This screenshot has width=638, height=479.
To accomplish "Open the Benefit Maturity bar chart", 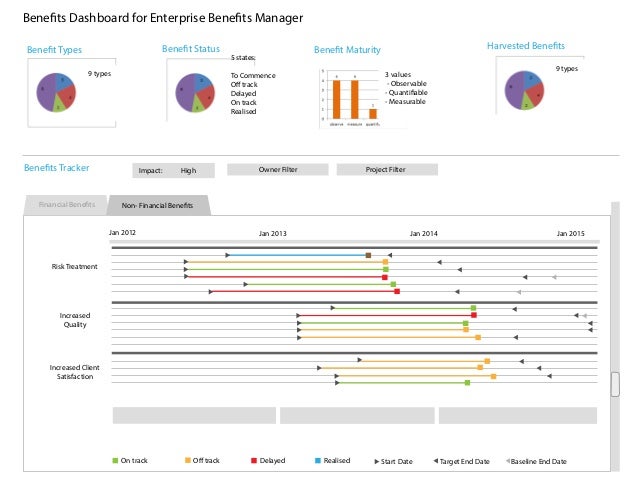I will (x=350, y=98).
